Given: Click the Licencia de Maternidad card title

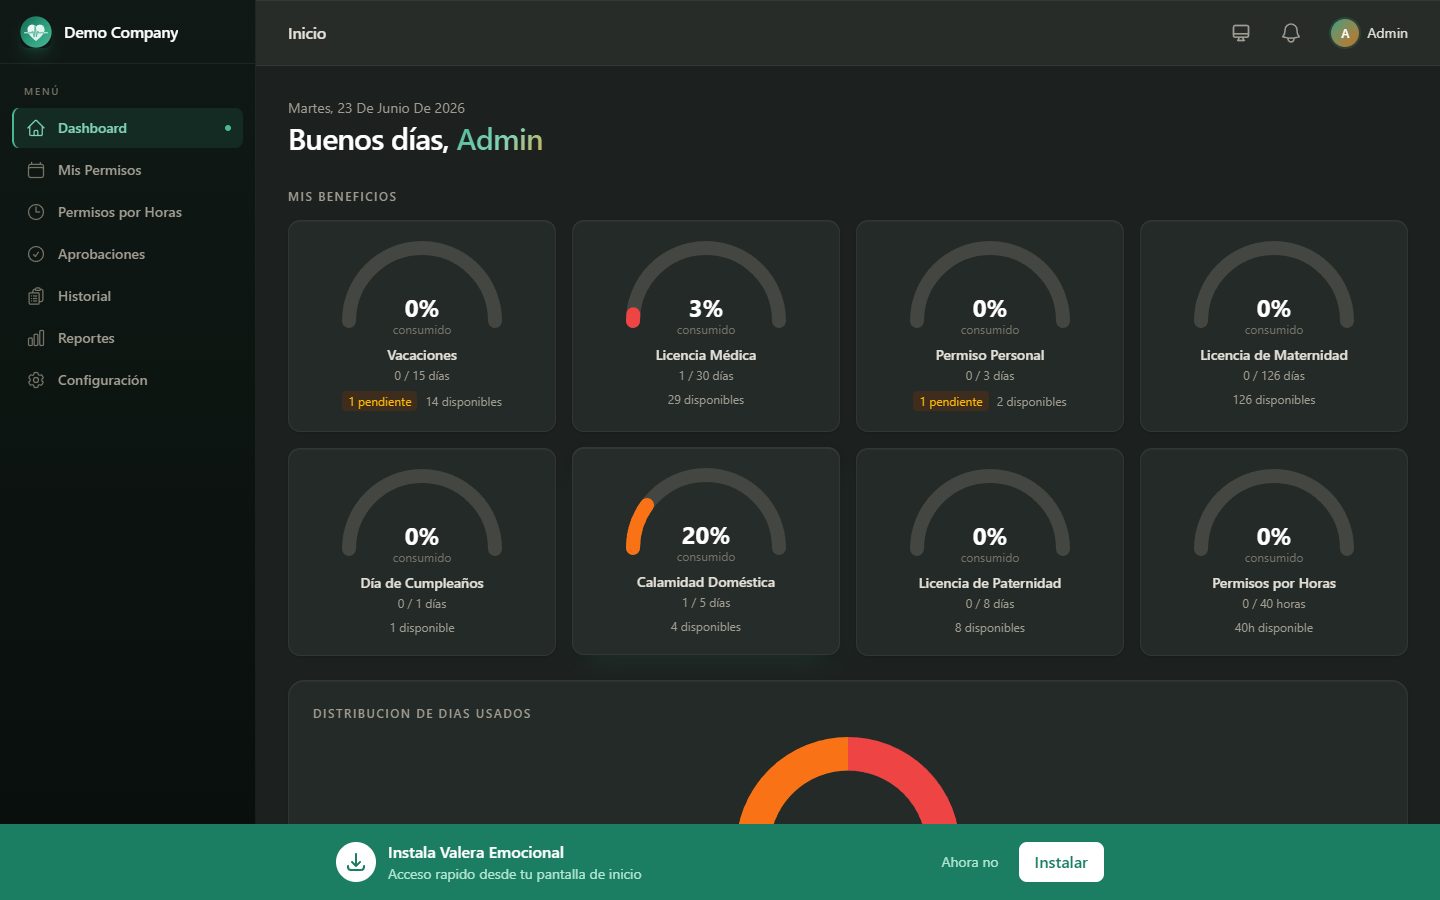Looking at the screenshot, I should click(x=1274, y=355).
